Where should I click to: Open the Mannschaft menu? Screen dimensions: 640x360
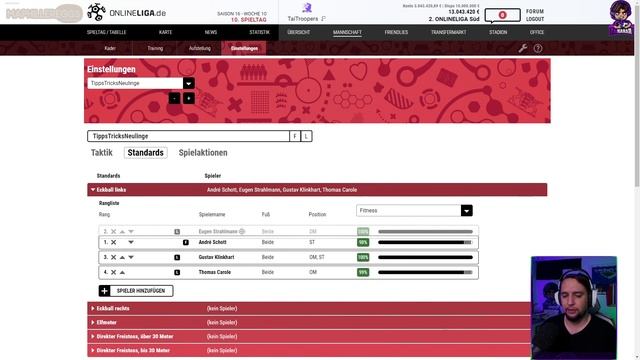tap(347, 32)
